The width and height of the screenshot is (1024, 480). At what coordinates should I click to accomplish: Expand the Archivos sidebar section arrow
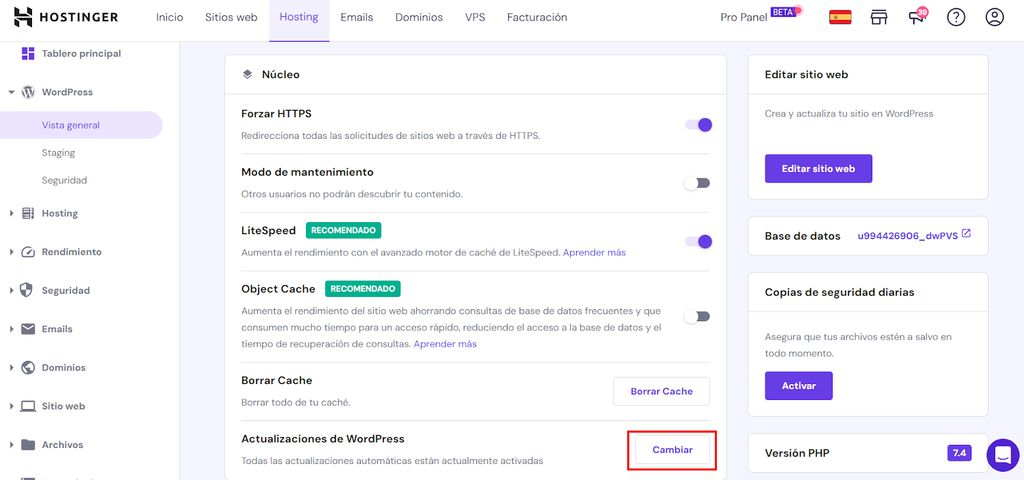point(11,445)
